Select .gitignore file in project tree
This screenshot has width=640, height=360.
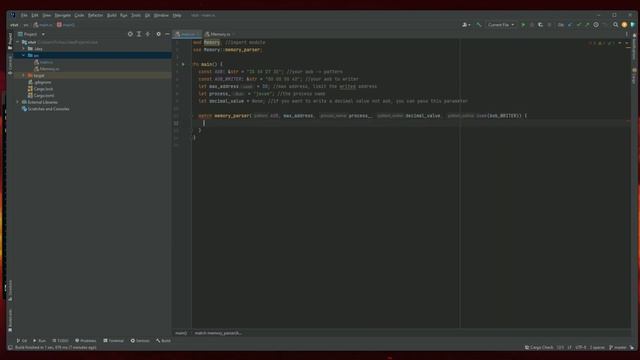click(x=40, y=82)
